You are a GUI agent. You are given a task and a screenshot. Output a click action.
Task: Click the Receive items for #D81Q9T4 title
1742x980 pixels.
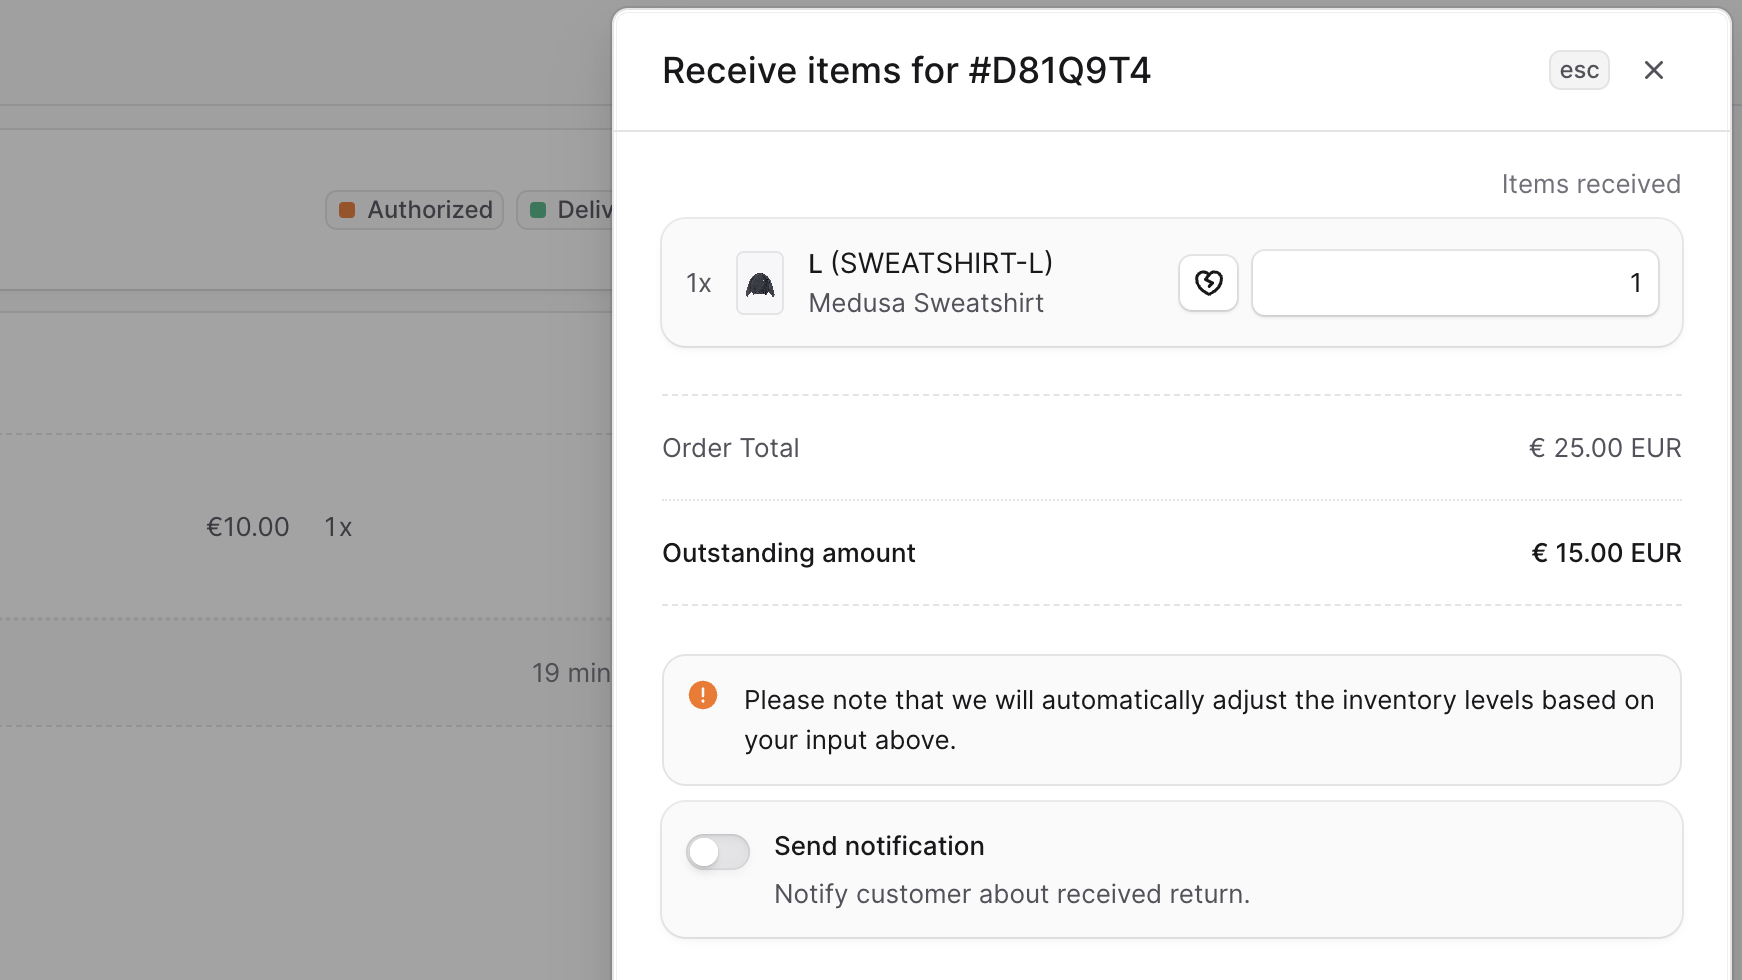point(906,71)
